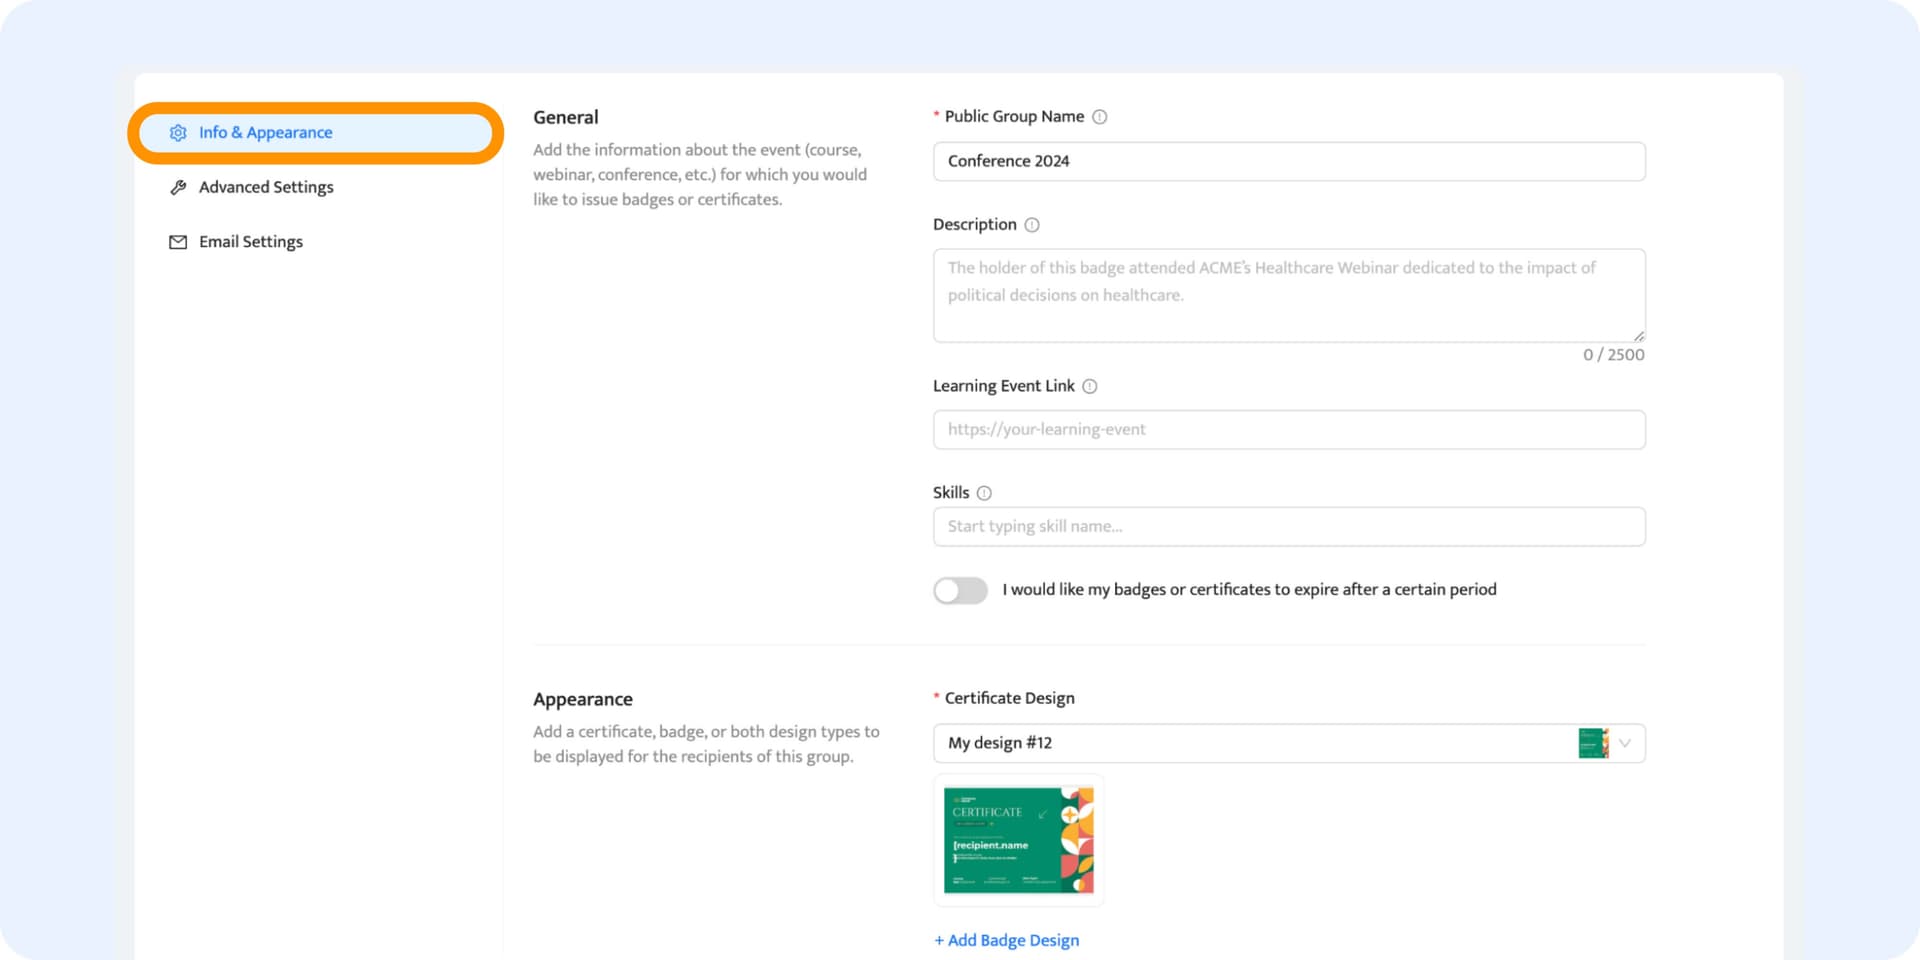Click inside the Learning Event Link field
The height and width of the screenshot is (960, 1920).
tap(1288, 429)
